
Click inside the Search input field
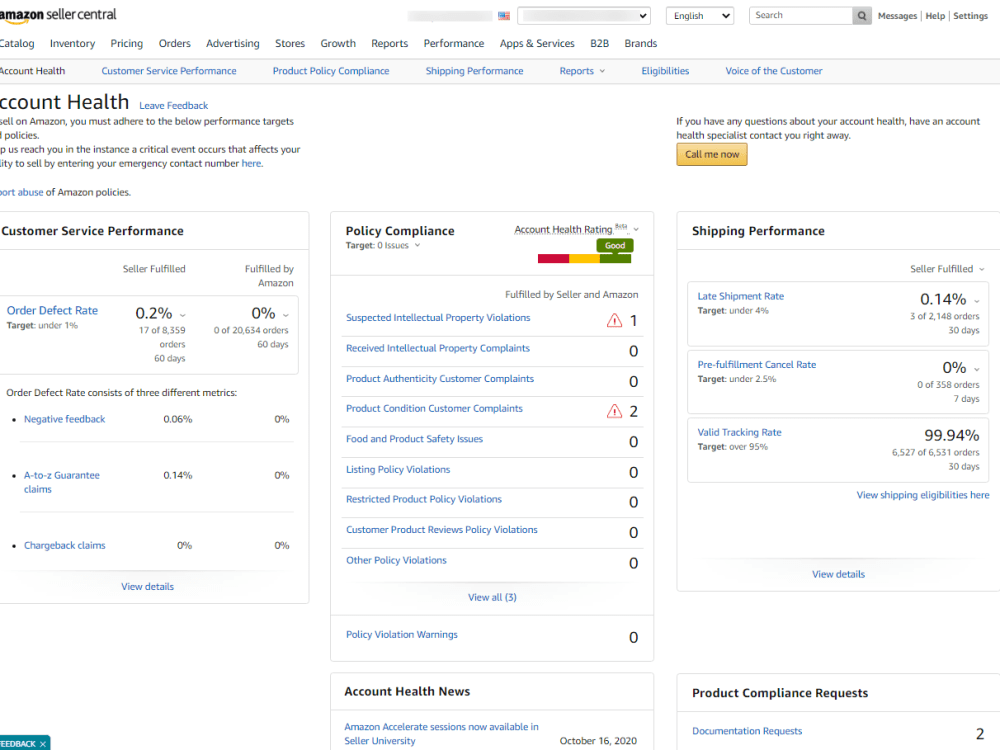(801, 15)
